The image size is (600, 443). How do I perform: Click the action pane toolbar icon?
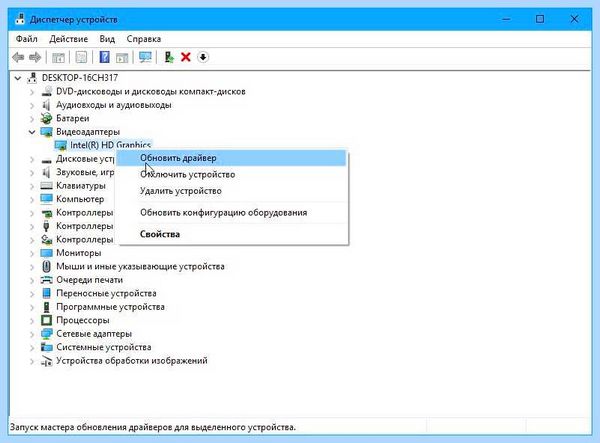click(x=122, y=57)
